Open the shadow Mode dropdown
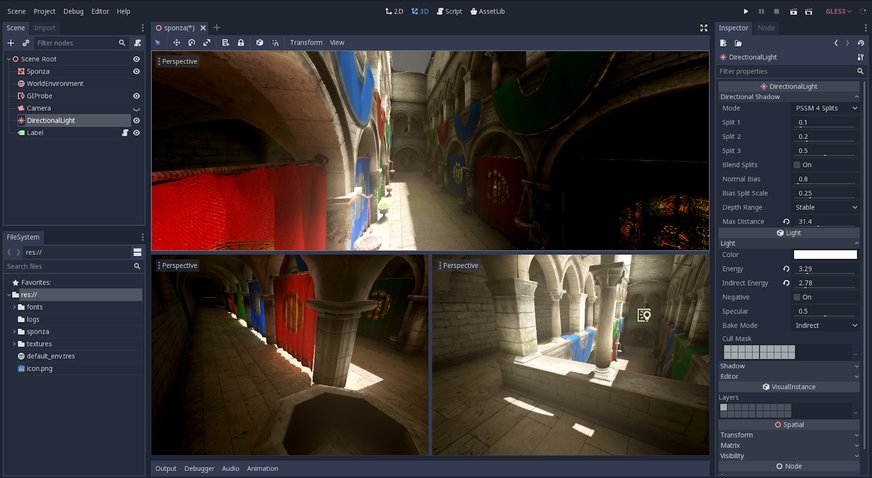 pos(825,108)
